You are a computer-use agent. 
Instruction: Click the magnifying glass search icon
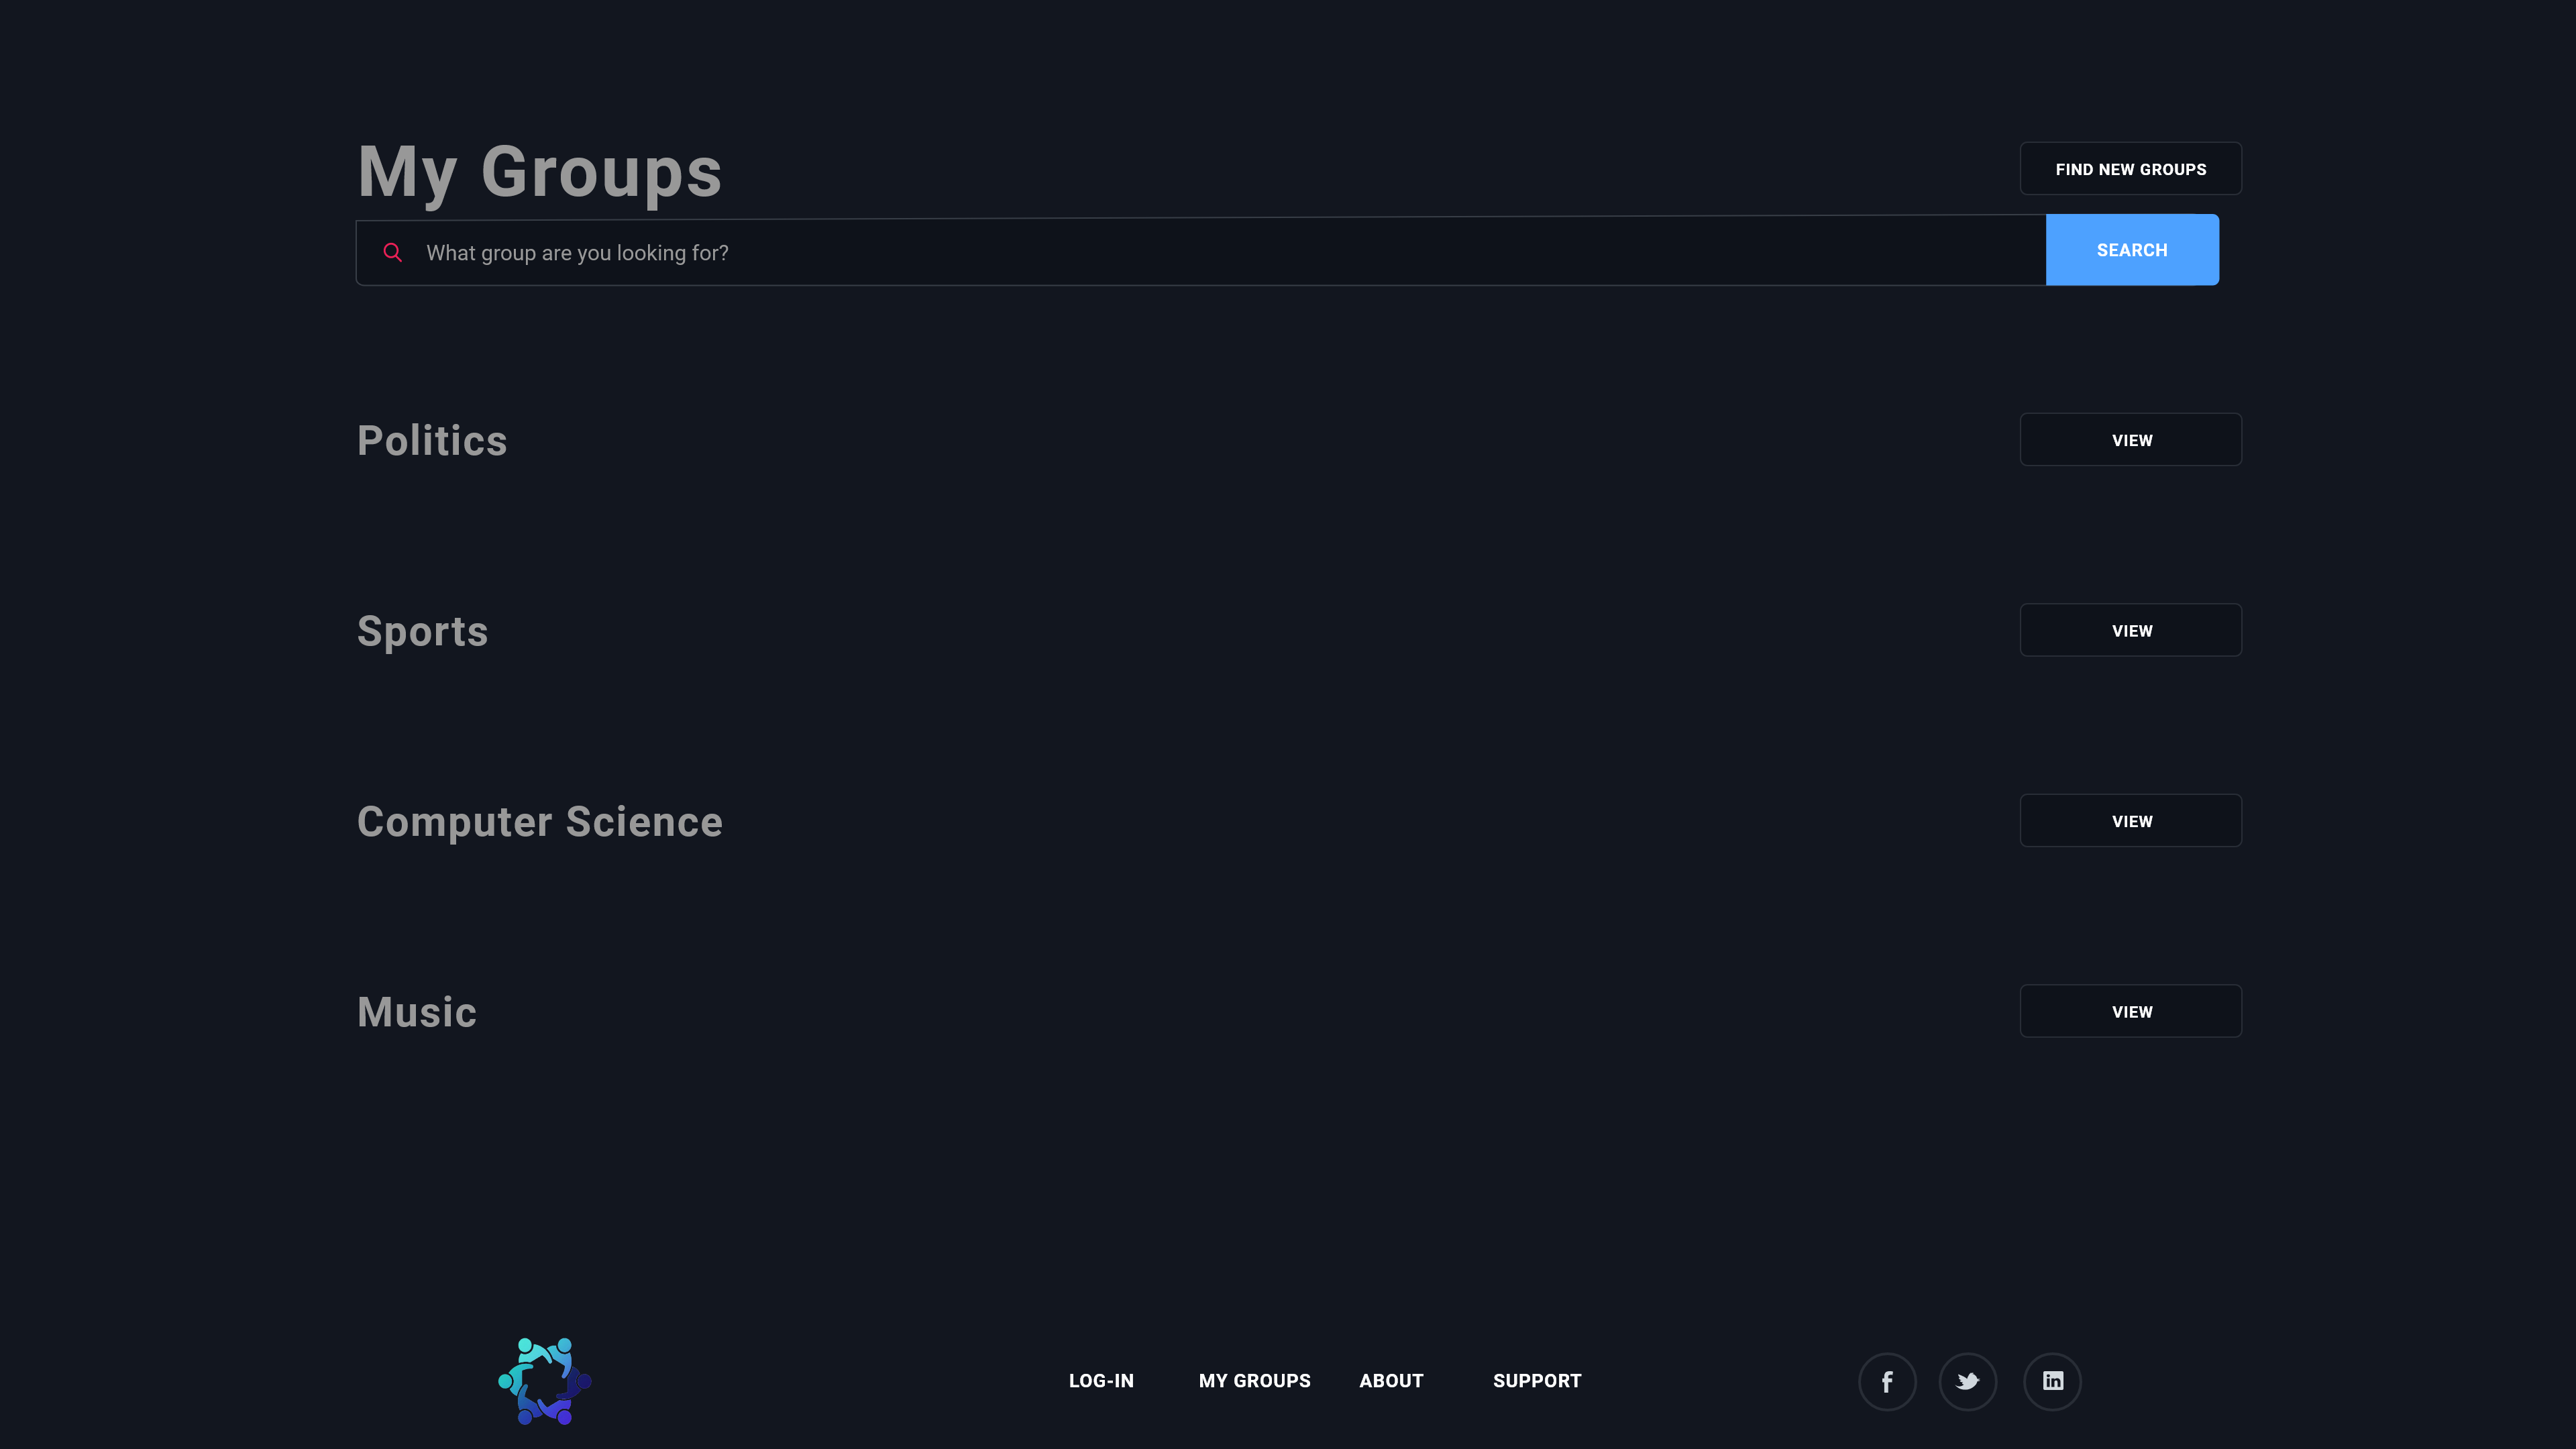coord(392,252)
